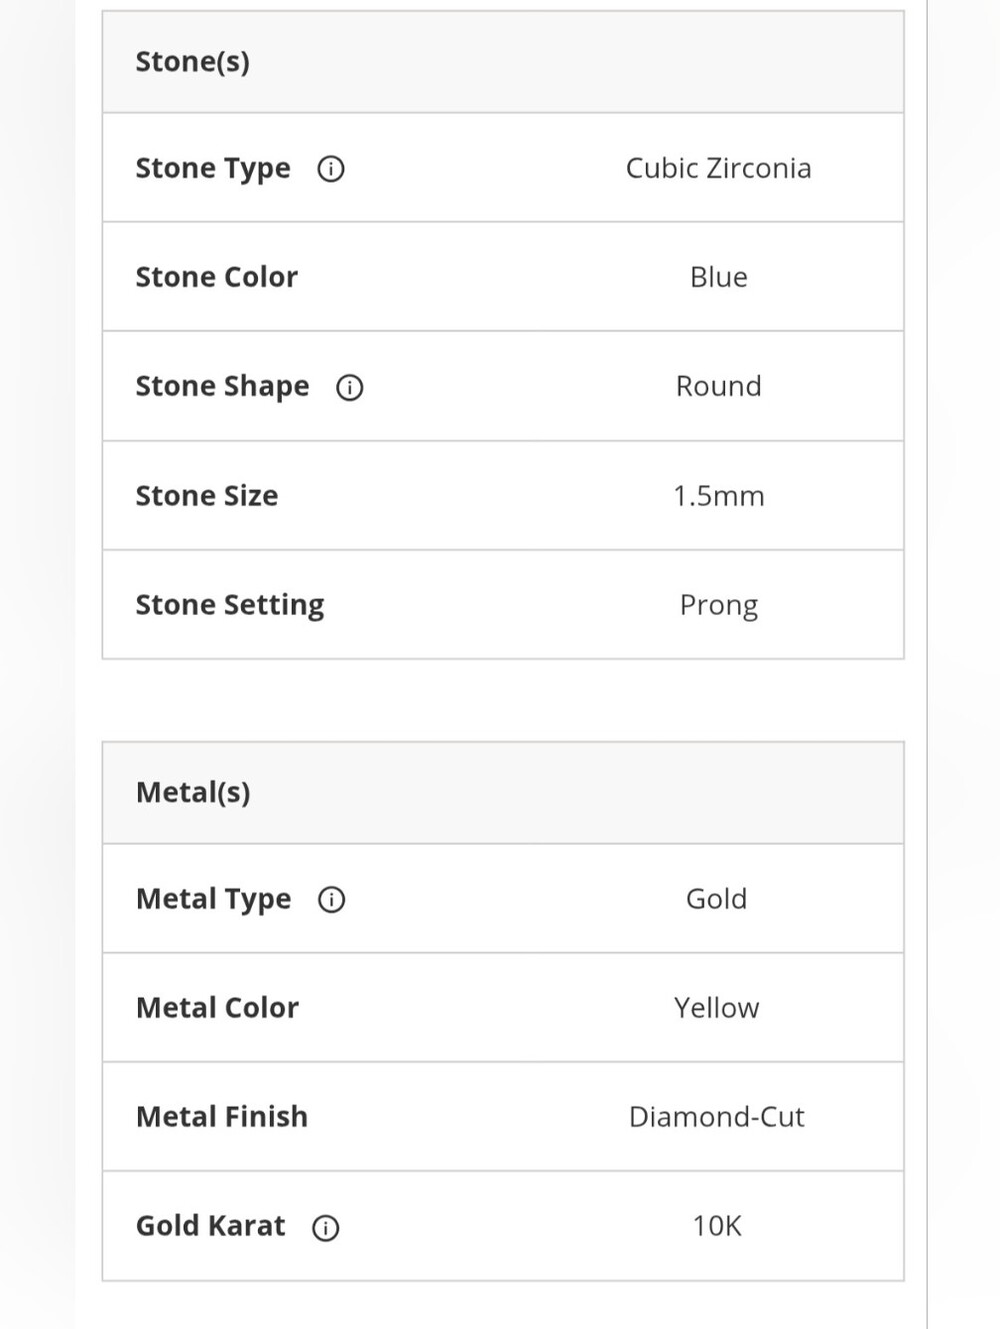Click the Stone Size label

207,496
